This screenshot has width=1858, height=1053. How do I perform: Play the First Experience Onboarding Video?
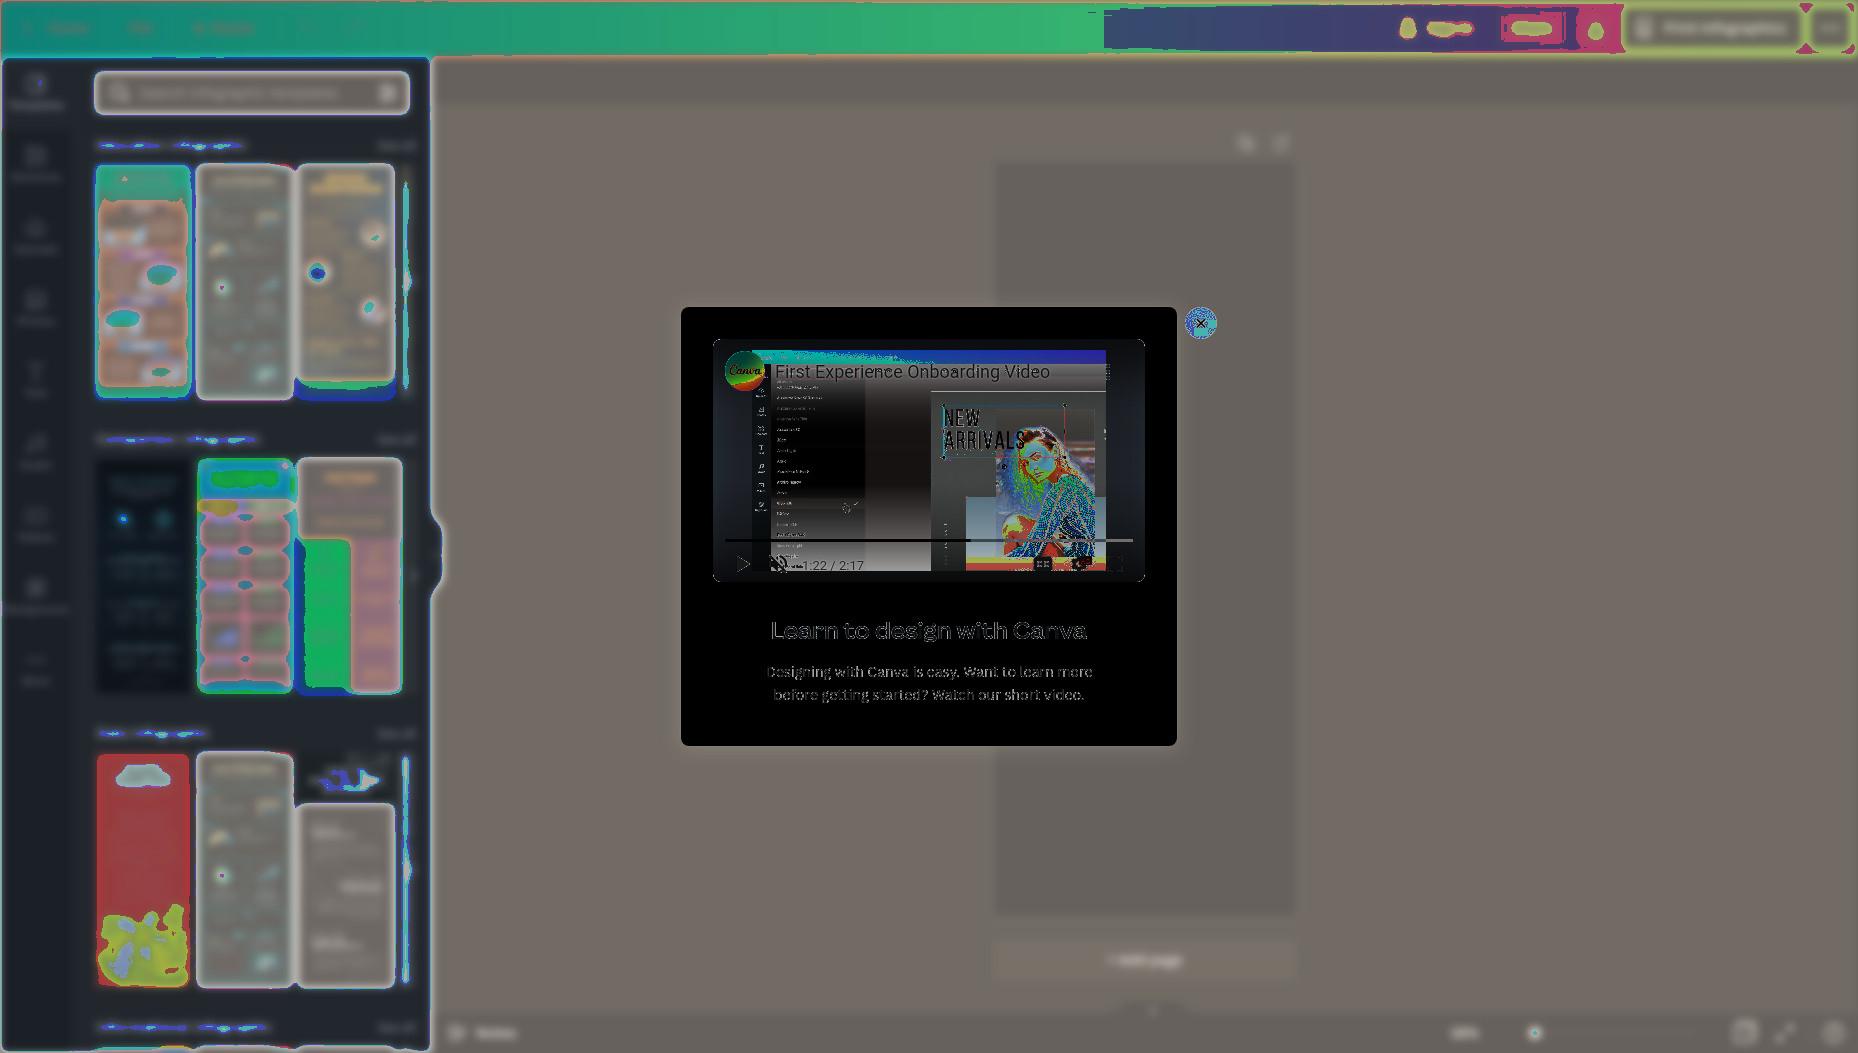(743, 565)
